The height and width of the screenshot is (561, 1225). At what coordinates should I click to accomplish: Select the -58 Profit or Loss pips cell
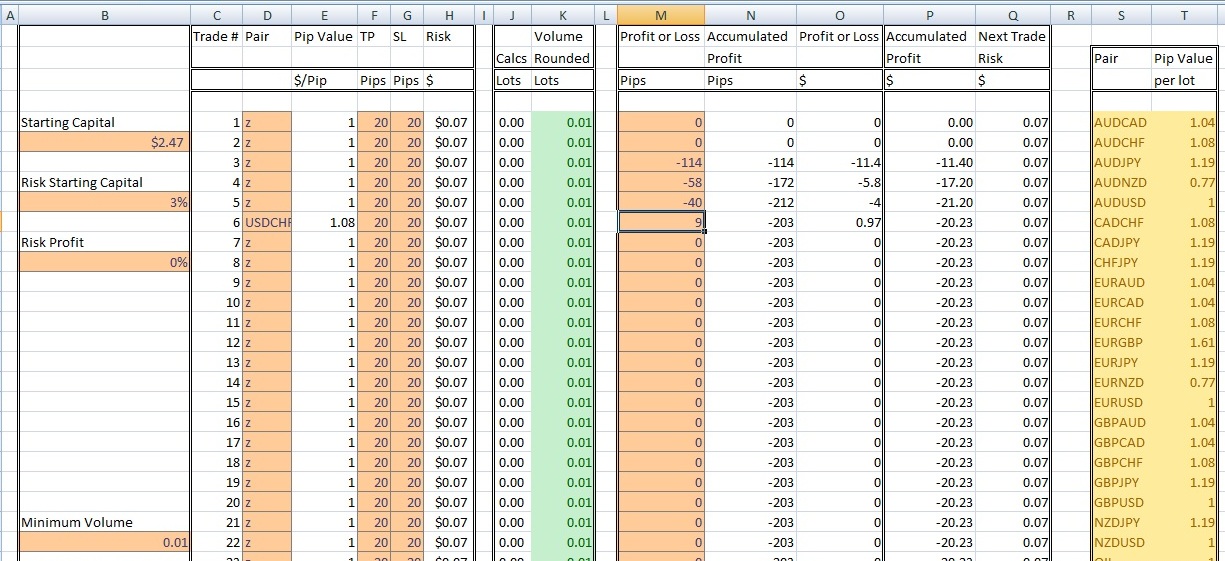661,182
